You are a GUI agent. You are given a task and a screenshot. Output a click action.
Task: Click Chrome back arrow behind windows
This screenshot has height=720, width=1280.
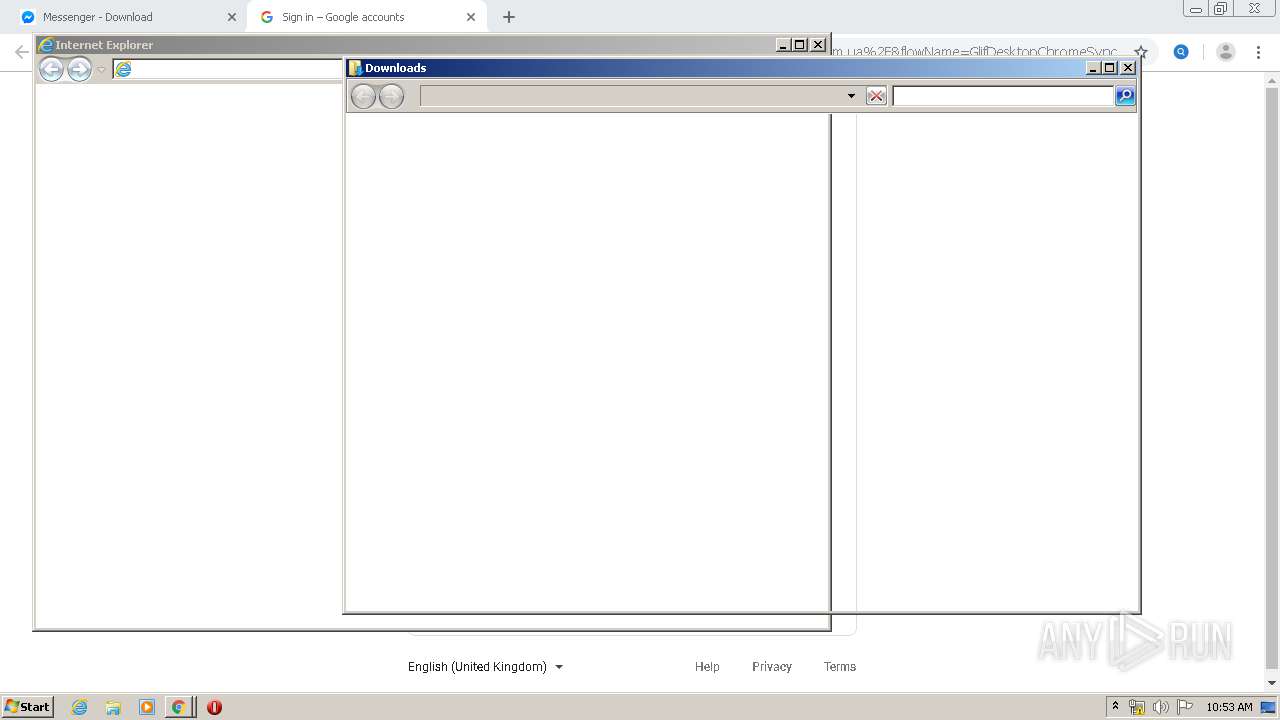tap(21, 52)
